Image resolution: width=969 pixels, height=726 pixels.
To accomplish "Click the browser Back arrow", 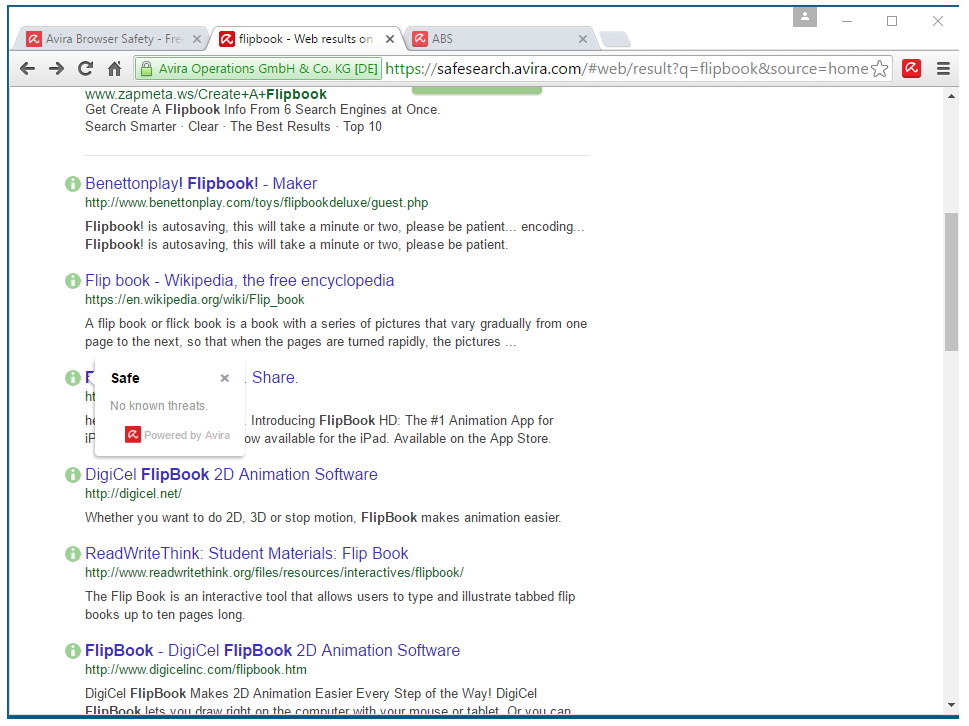I will (27, 69).
